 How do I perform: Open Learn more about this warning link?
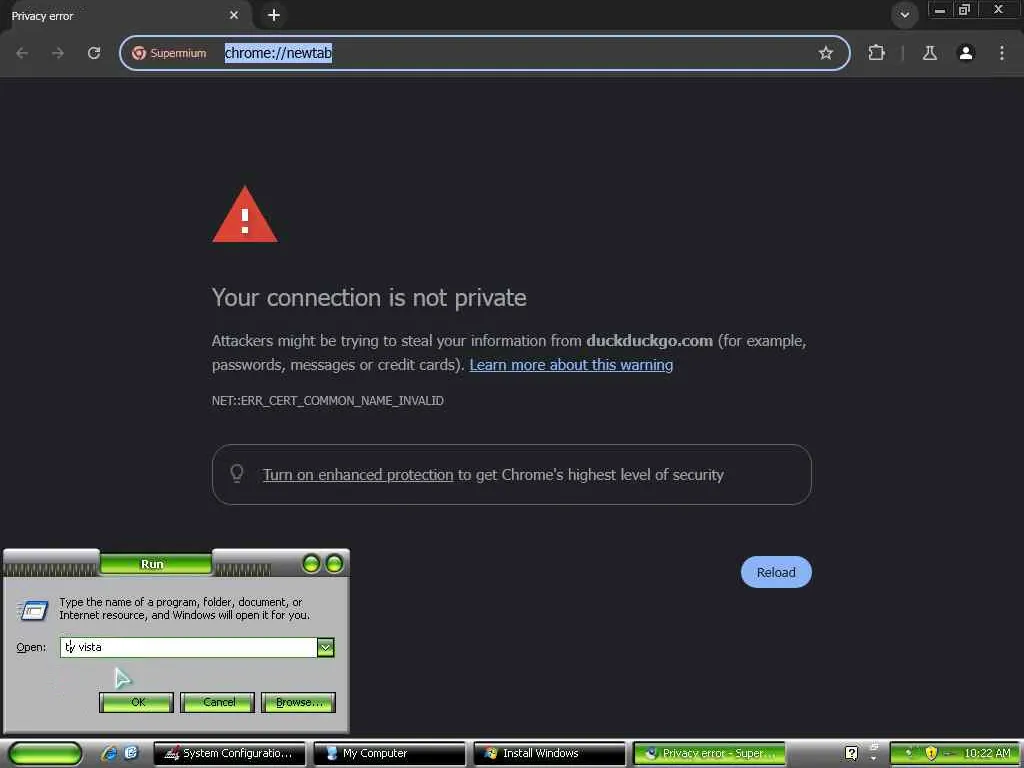[571, 365]
